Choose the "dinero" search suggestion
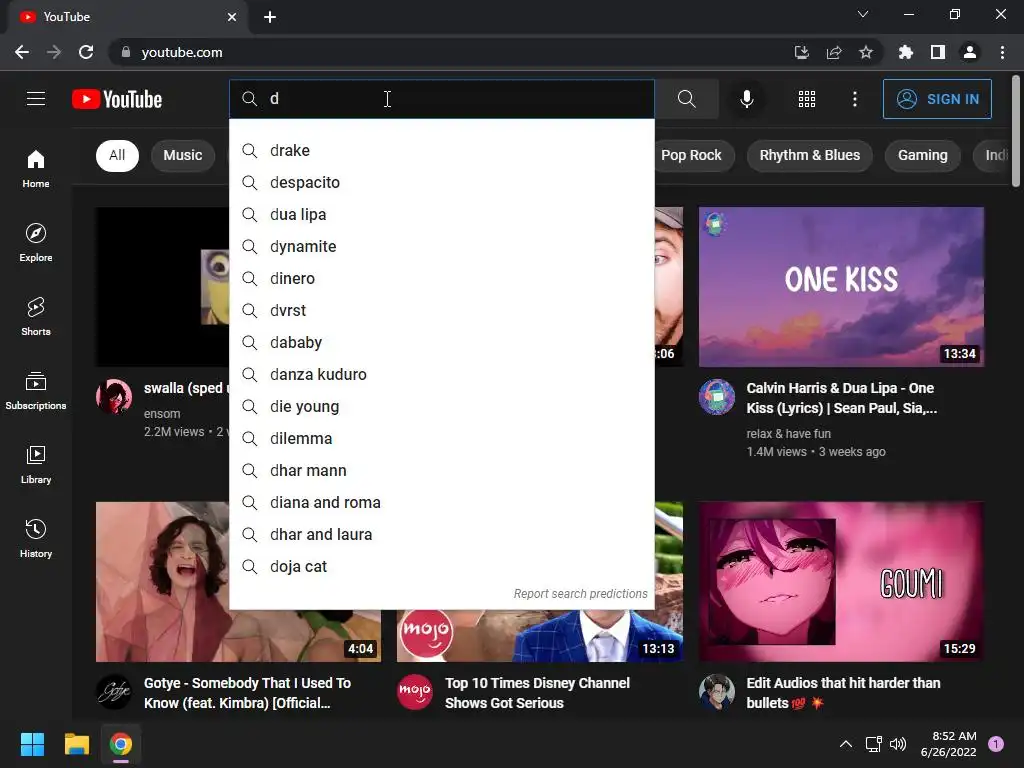 coord(442,278)
